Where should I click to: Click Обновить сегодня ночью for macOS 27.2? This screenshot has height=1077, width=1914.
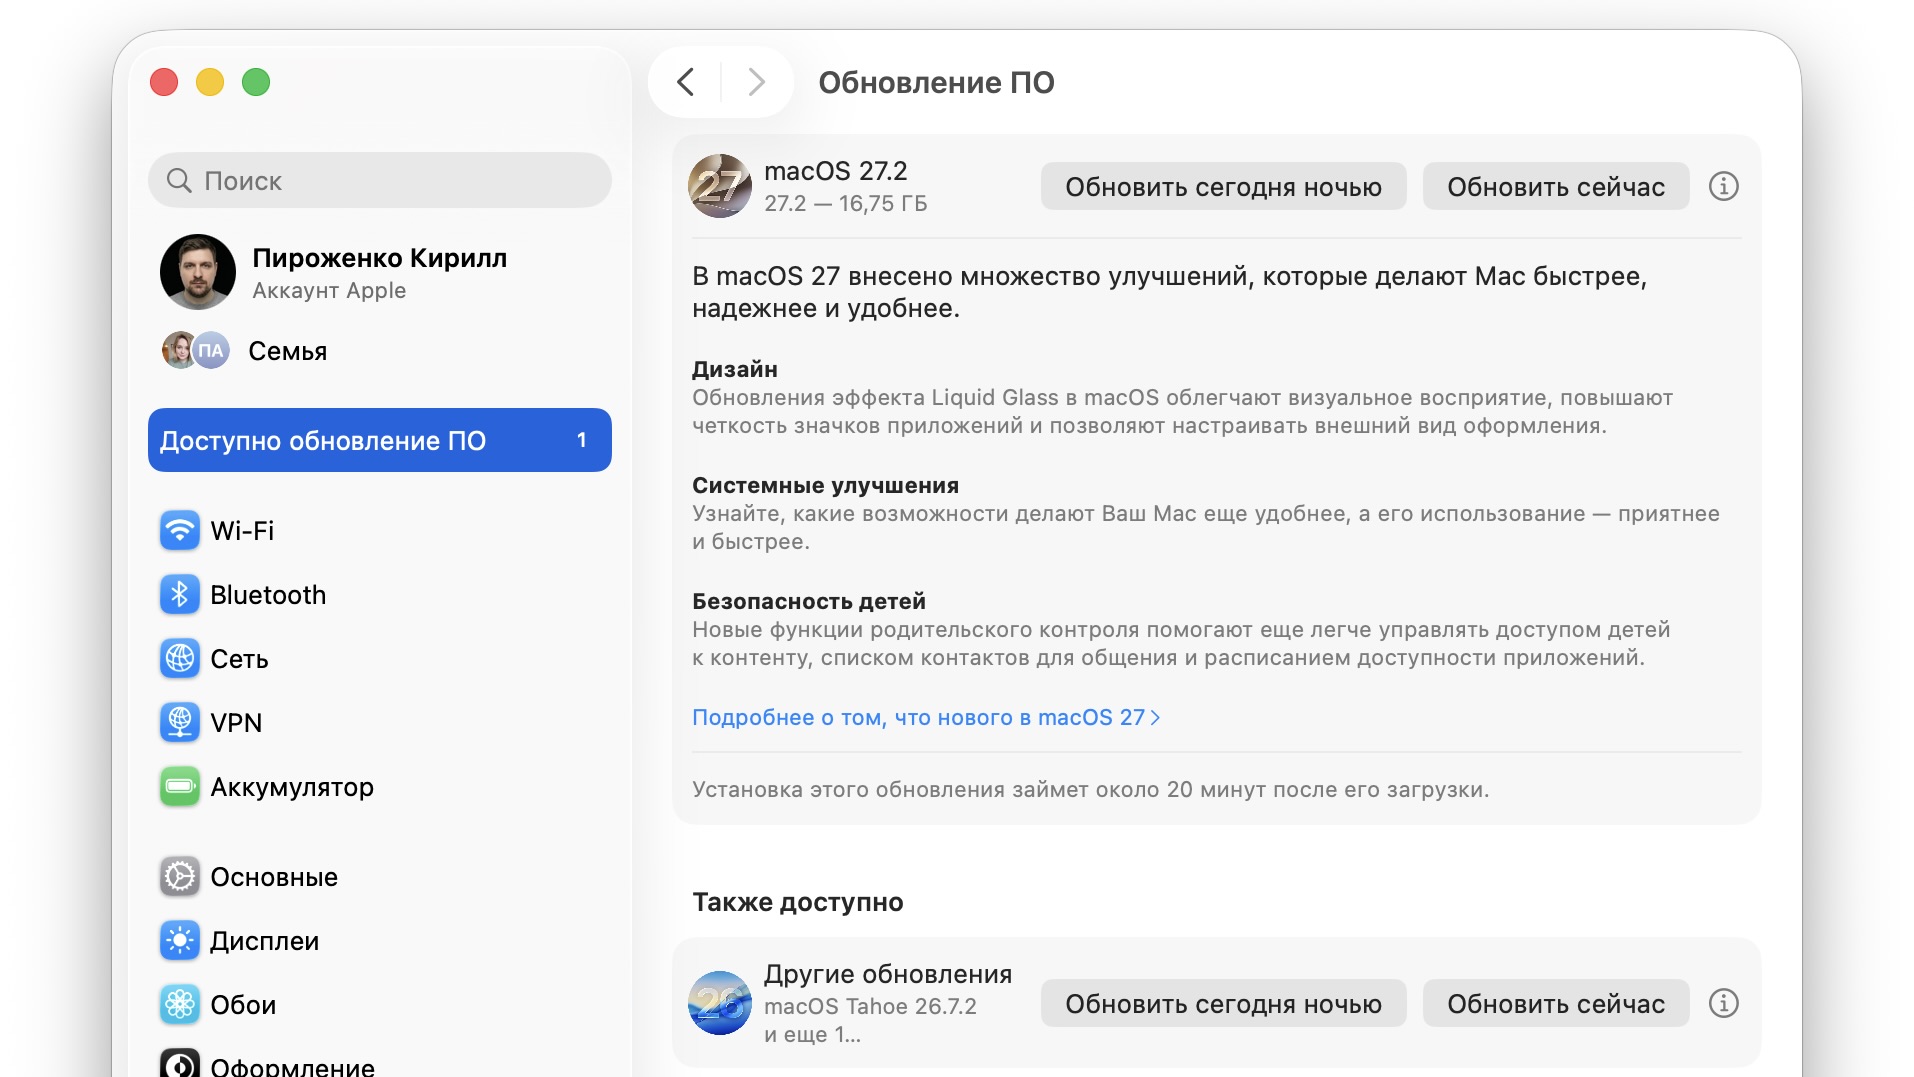pos(1223,187)
